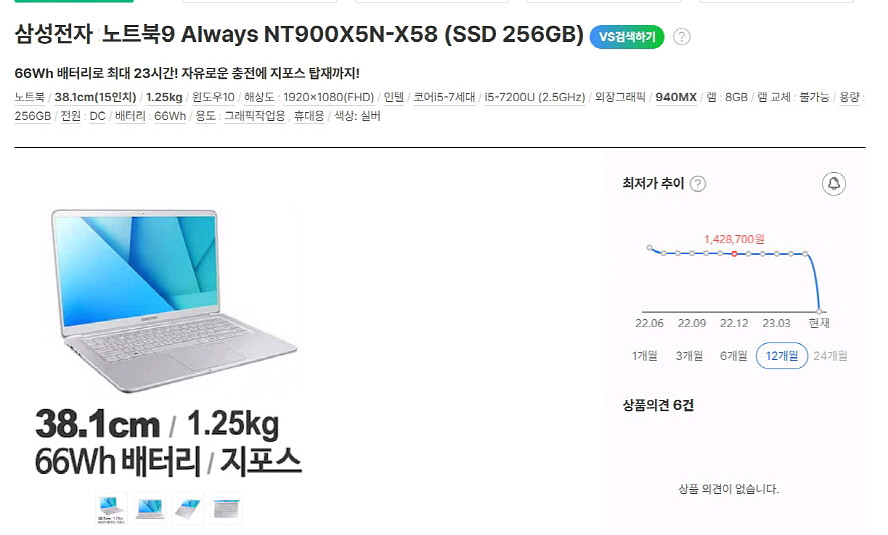Screen dimensions: 888x535
Task: Click red 1,428,700원 point on chart
Action: (734, 254)
